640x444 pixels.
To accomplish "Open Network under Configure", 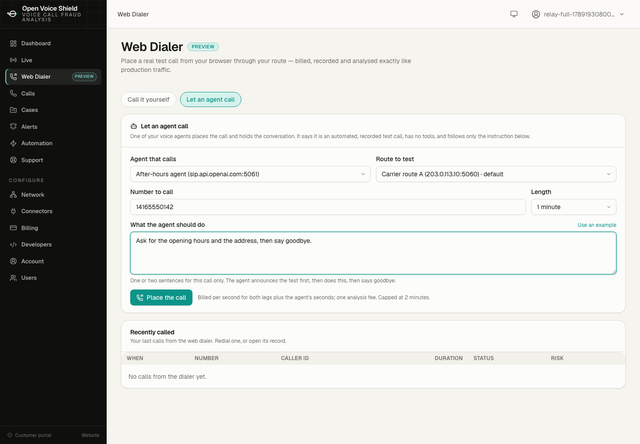I will pos(53,195).
